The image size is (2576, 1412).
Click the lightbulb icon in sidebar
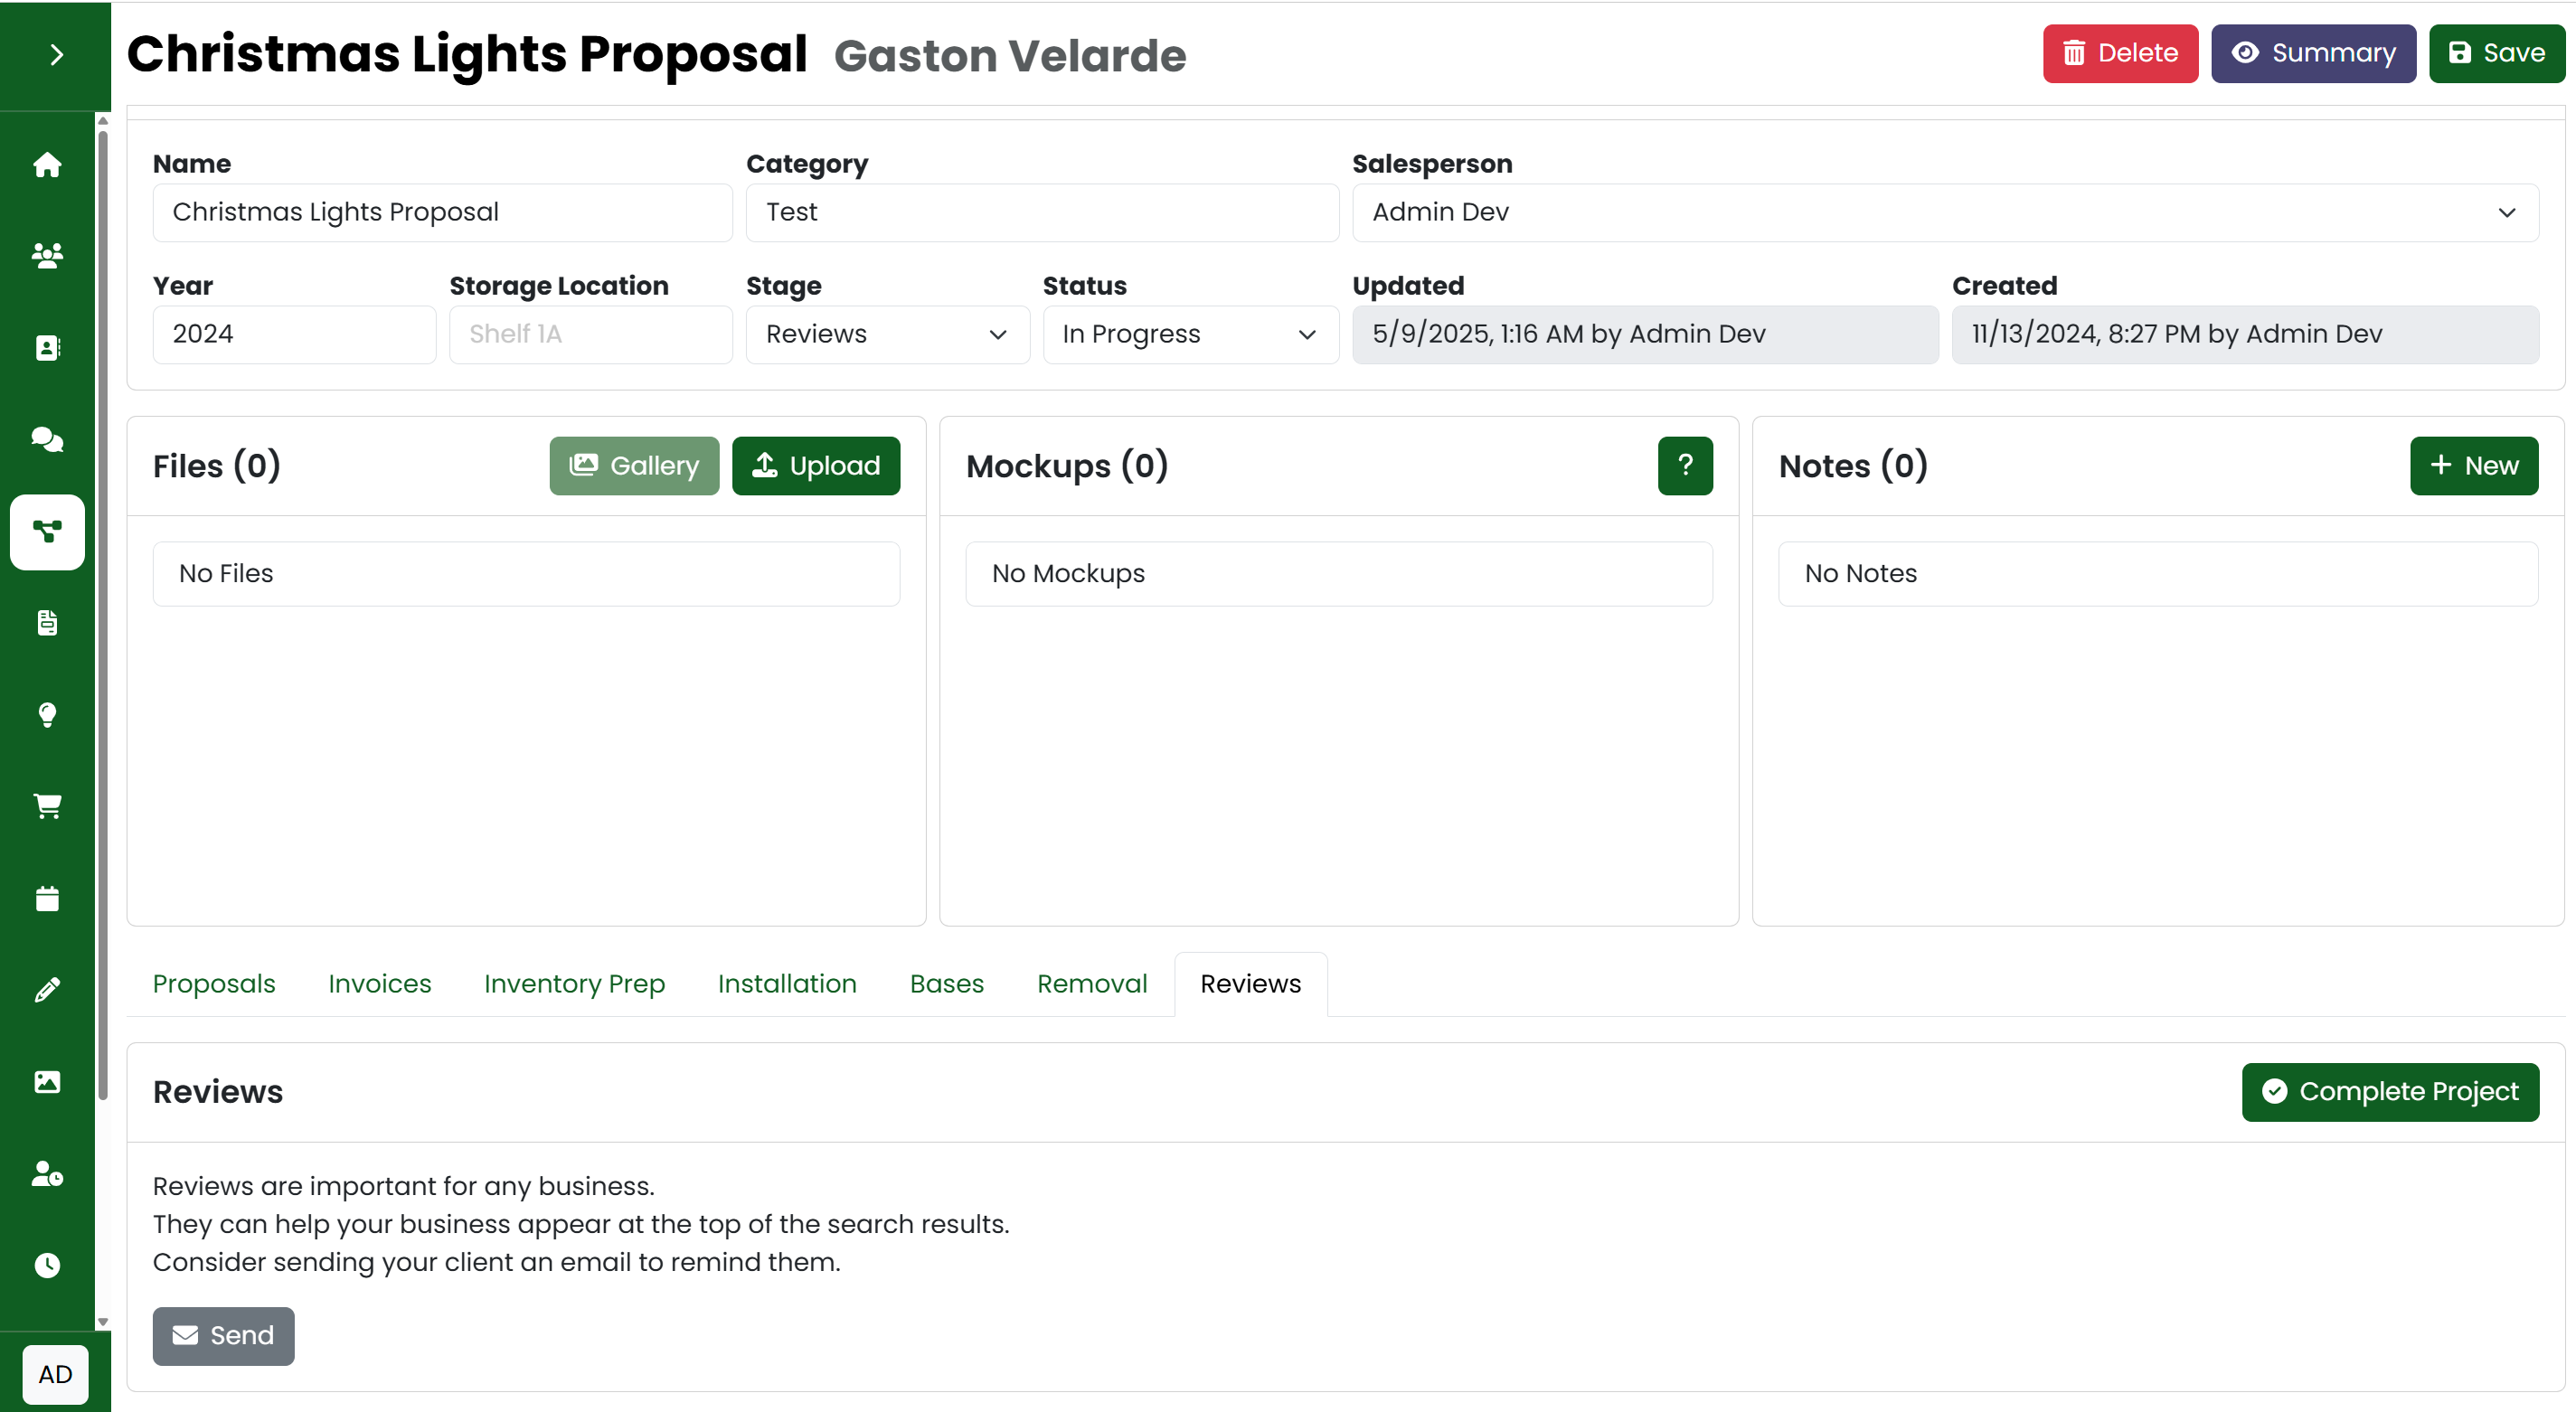tap(47, 714)
